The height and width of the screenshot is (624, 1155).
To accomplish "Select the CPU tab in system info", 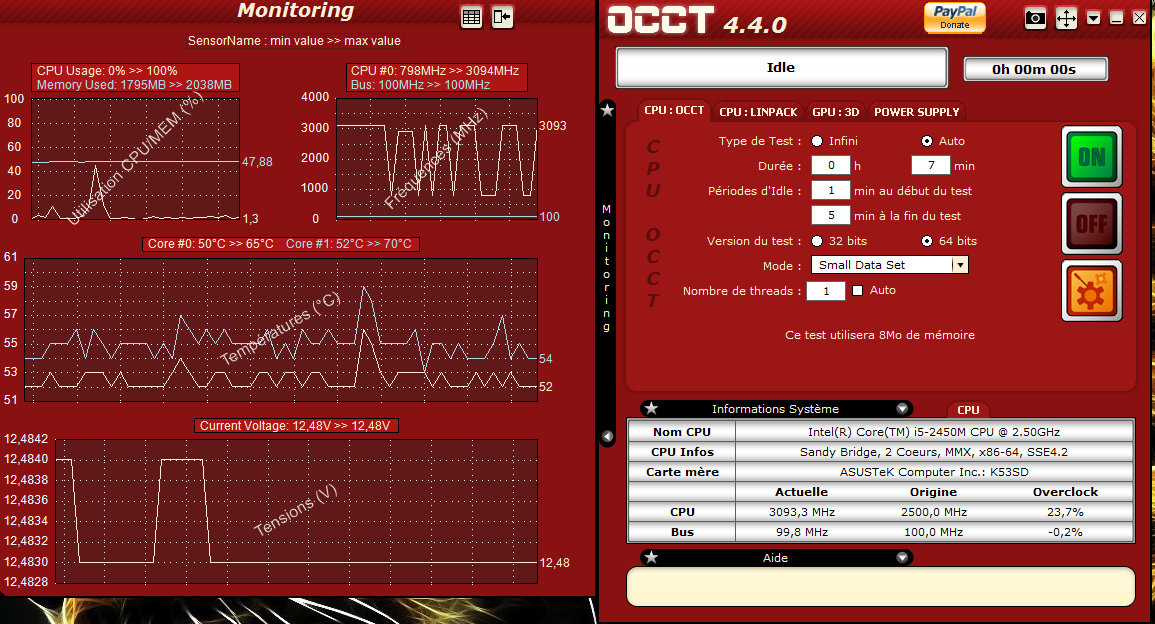I will click(x=968, y=410).
